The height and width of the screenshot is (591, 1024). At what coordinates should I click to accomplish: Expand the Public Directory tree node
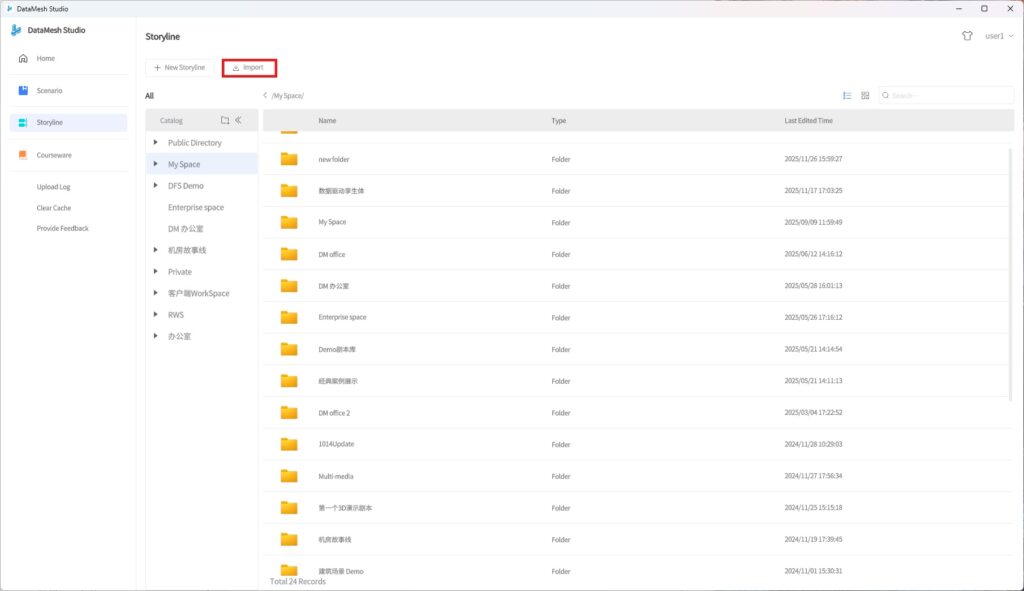[155, 143]
